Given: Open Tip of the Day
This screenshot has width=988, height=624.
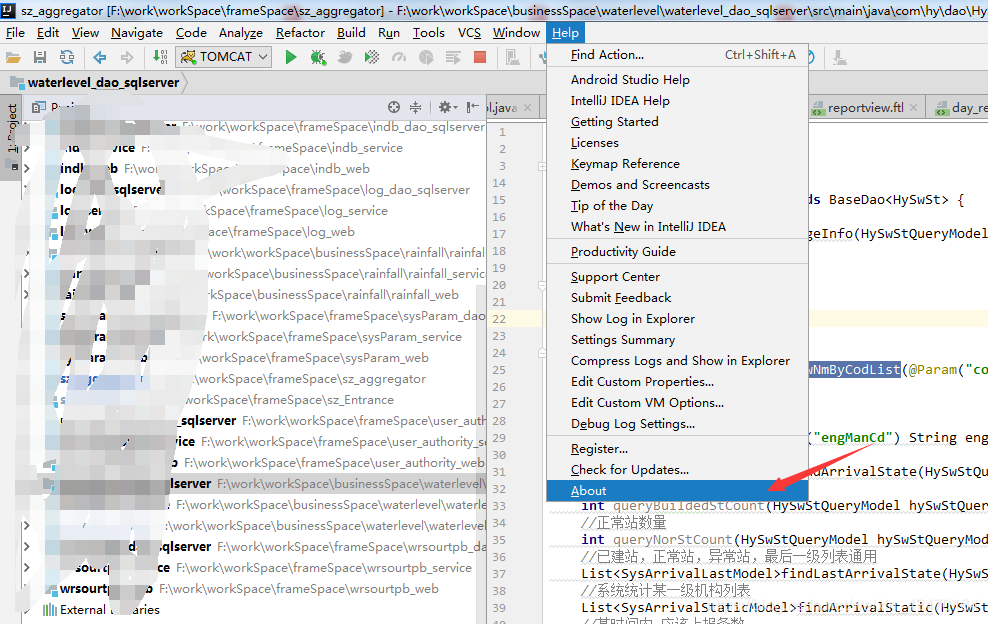Looking at the screenshot, I should click(x=677, y=205).
